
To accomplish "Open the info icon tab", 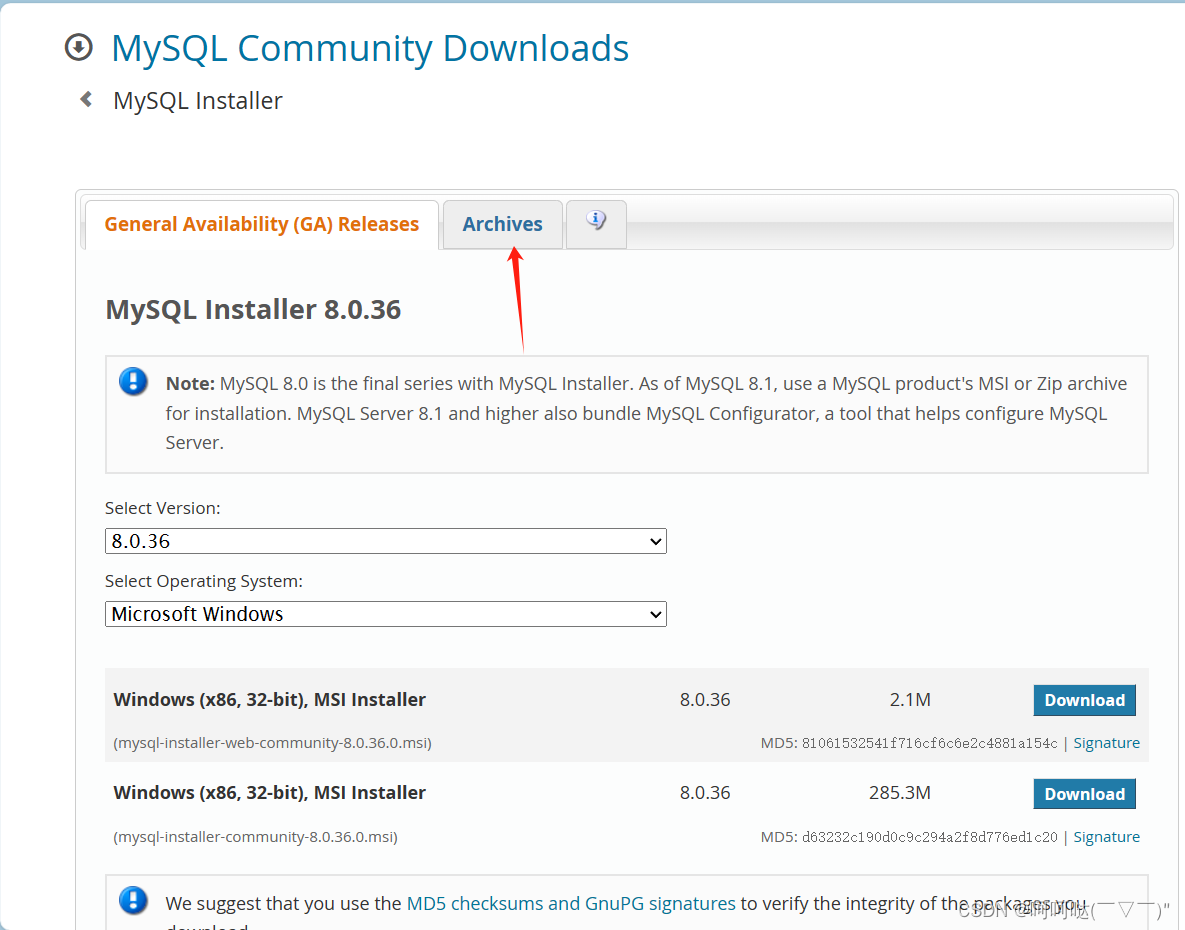I will [x=596, y=224].
